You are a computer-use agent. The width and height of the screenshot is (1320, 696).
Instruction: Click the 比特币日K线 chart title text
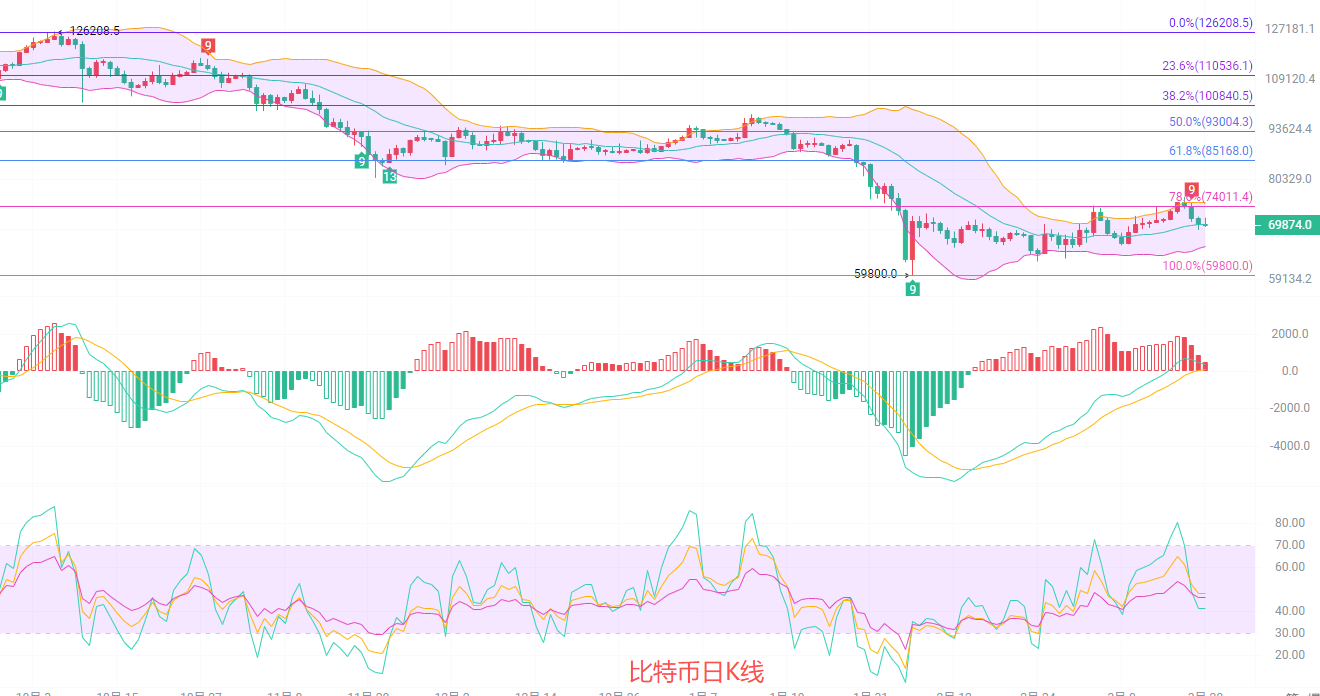696,672
